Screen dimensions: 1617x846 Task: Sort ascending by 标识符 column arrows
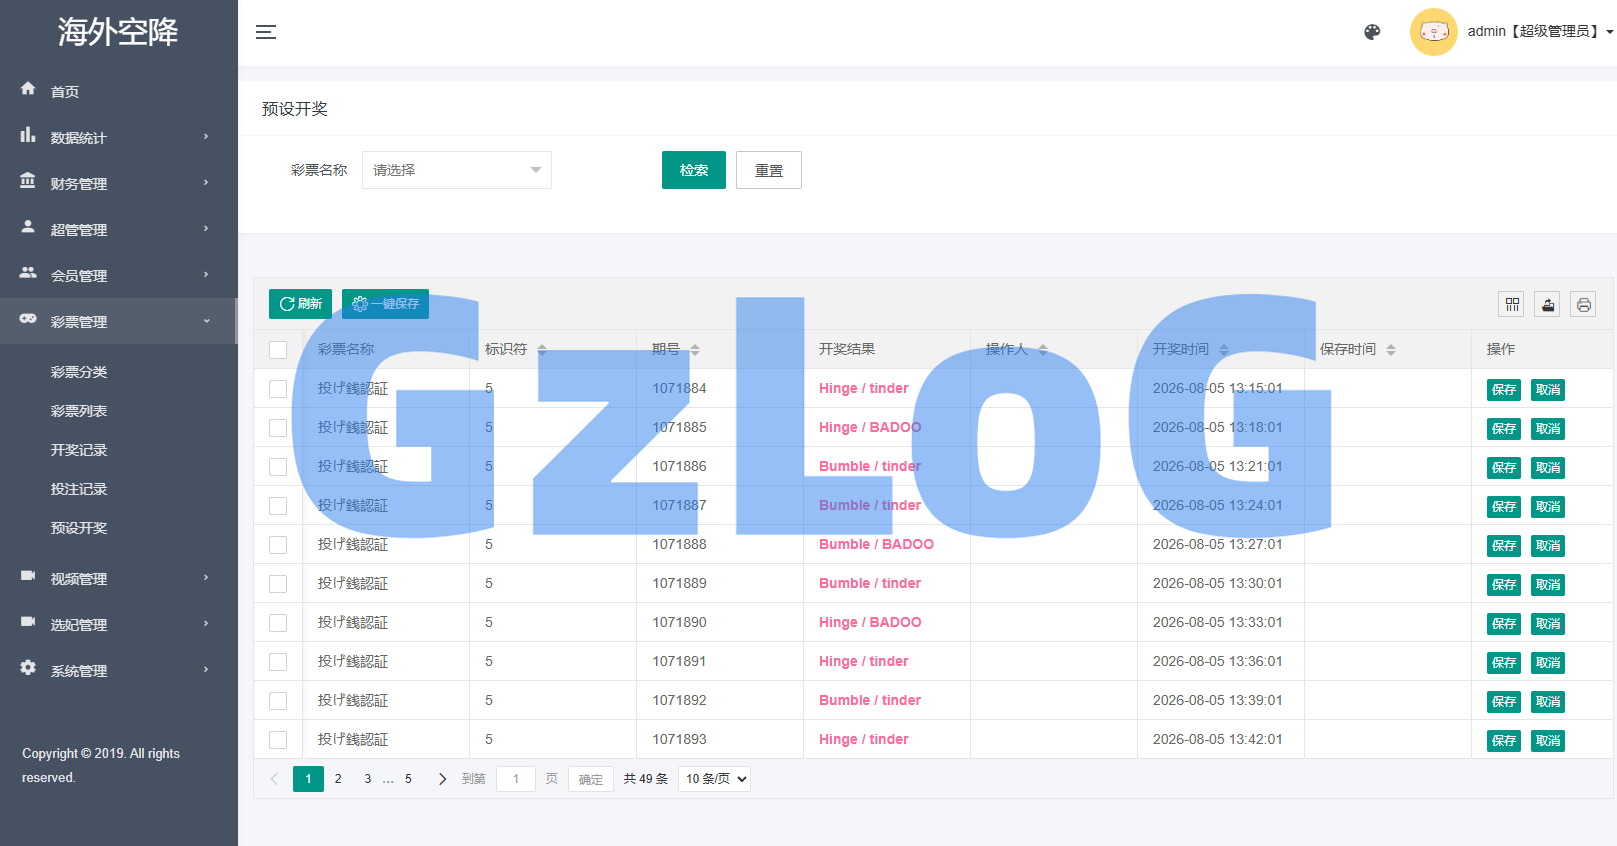point(542,346)
